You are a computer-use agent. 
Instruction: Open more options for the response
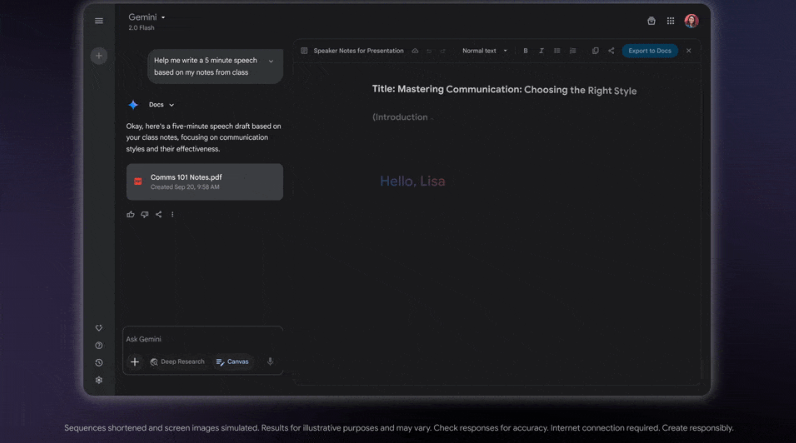(x=173, y=215)
